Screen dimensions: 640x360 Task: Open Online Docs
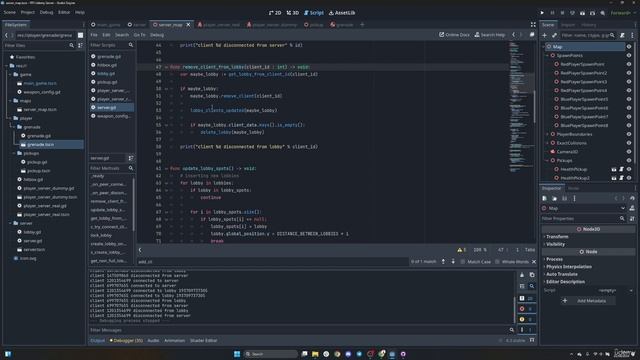point(454,35)
